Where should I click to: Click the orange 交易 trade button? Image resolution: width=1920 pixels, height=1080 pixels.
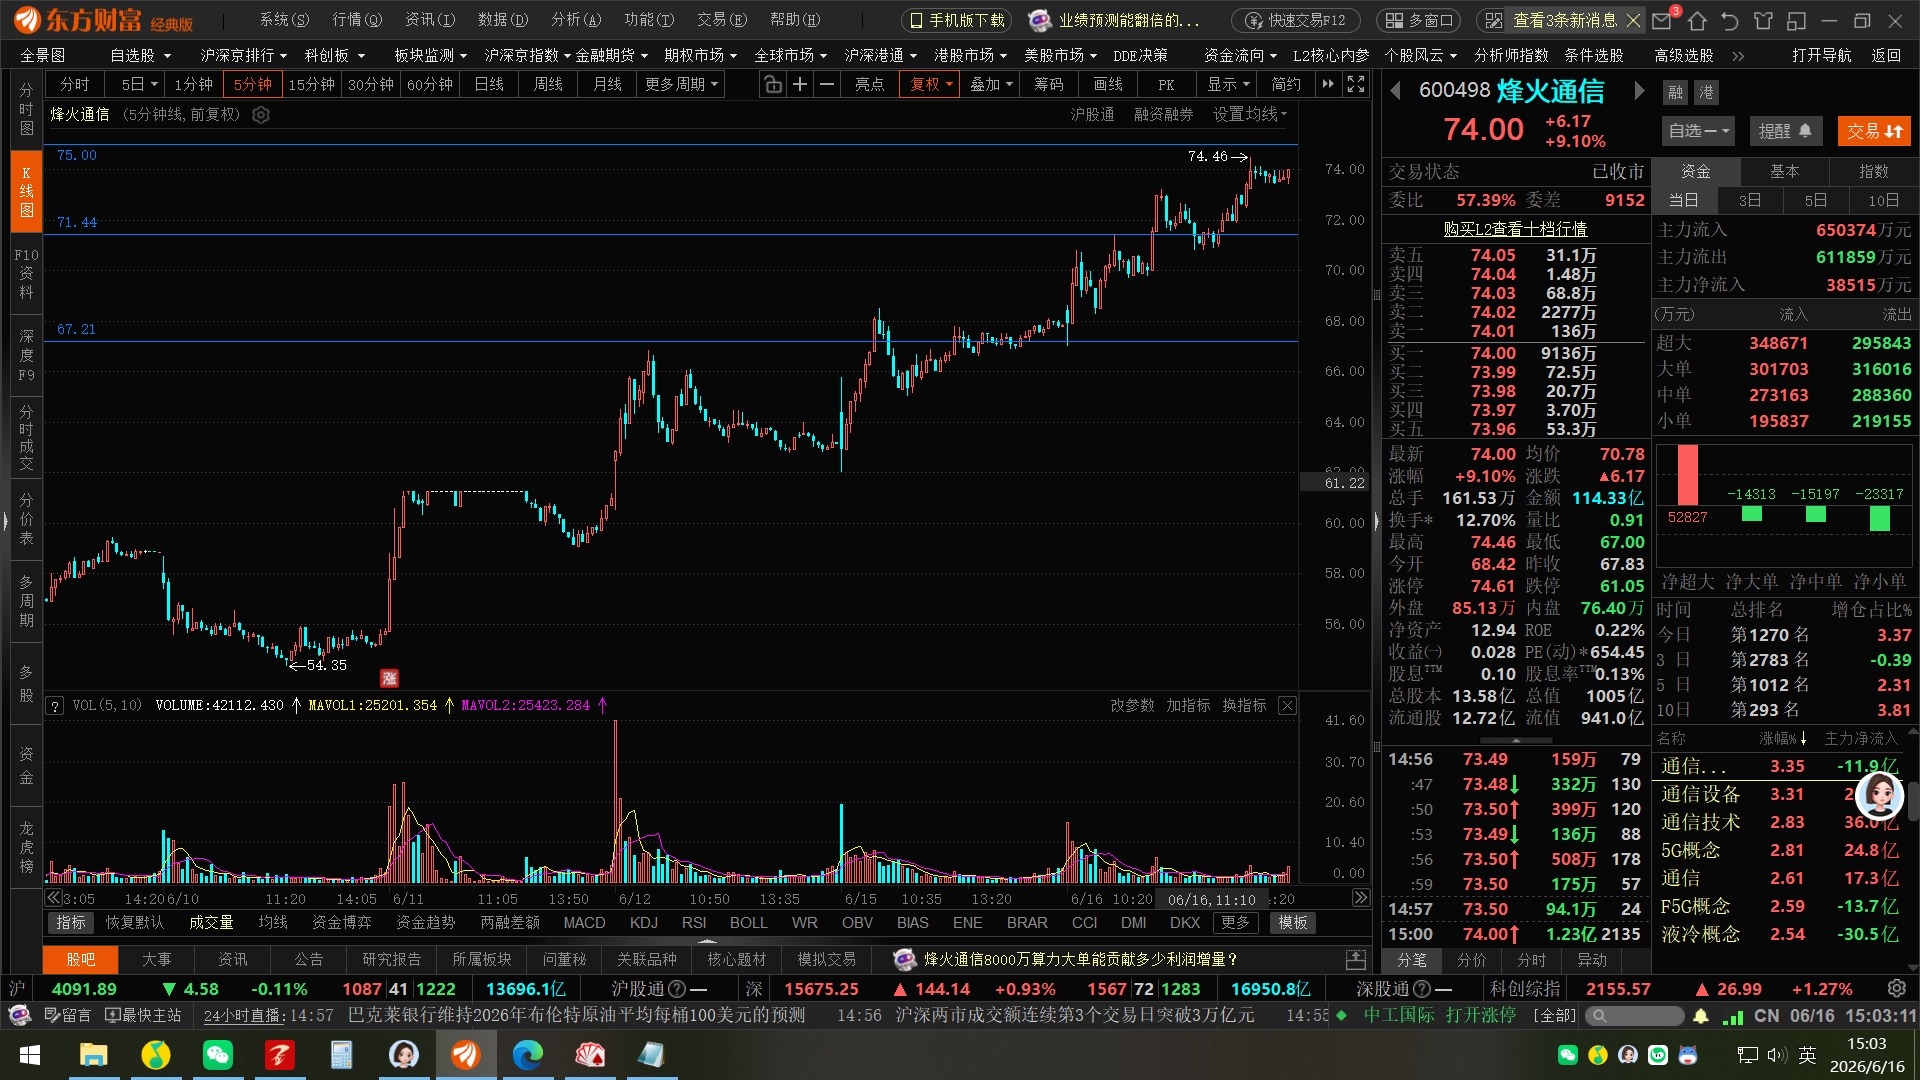tap(1874, 131)
